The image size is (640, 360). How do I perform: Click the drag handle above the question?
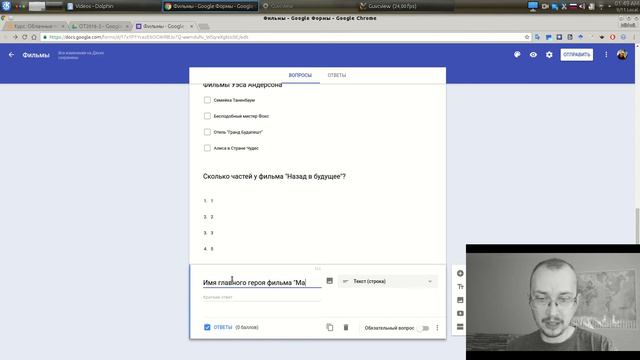coord(318,269)
